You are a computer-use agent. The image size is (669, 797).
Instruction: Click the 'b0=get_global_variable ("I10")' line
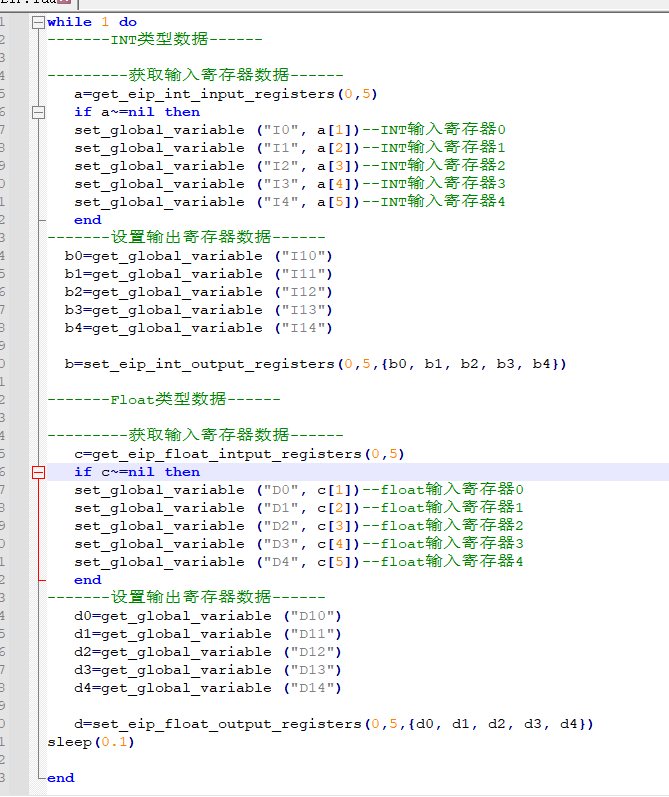tap(198, 256)
